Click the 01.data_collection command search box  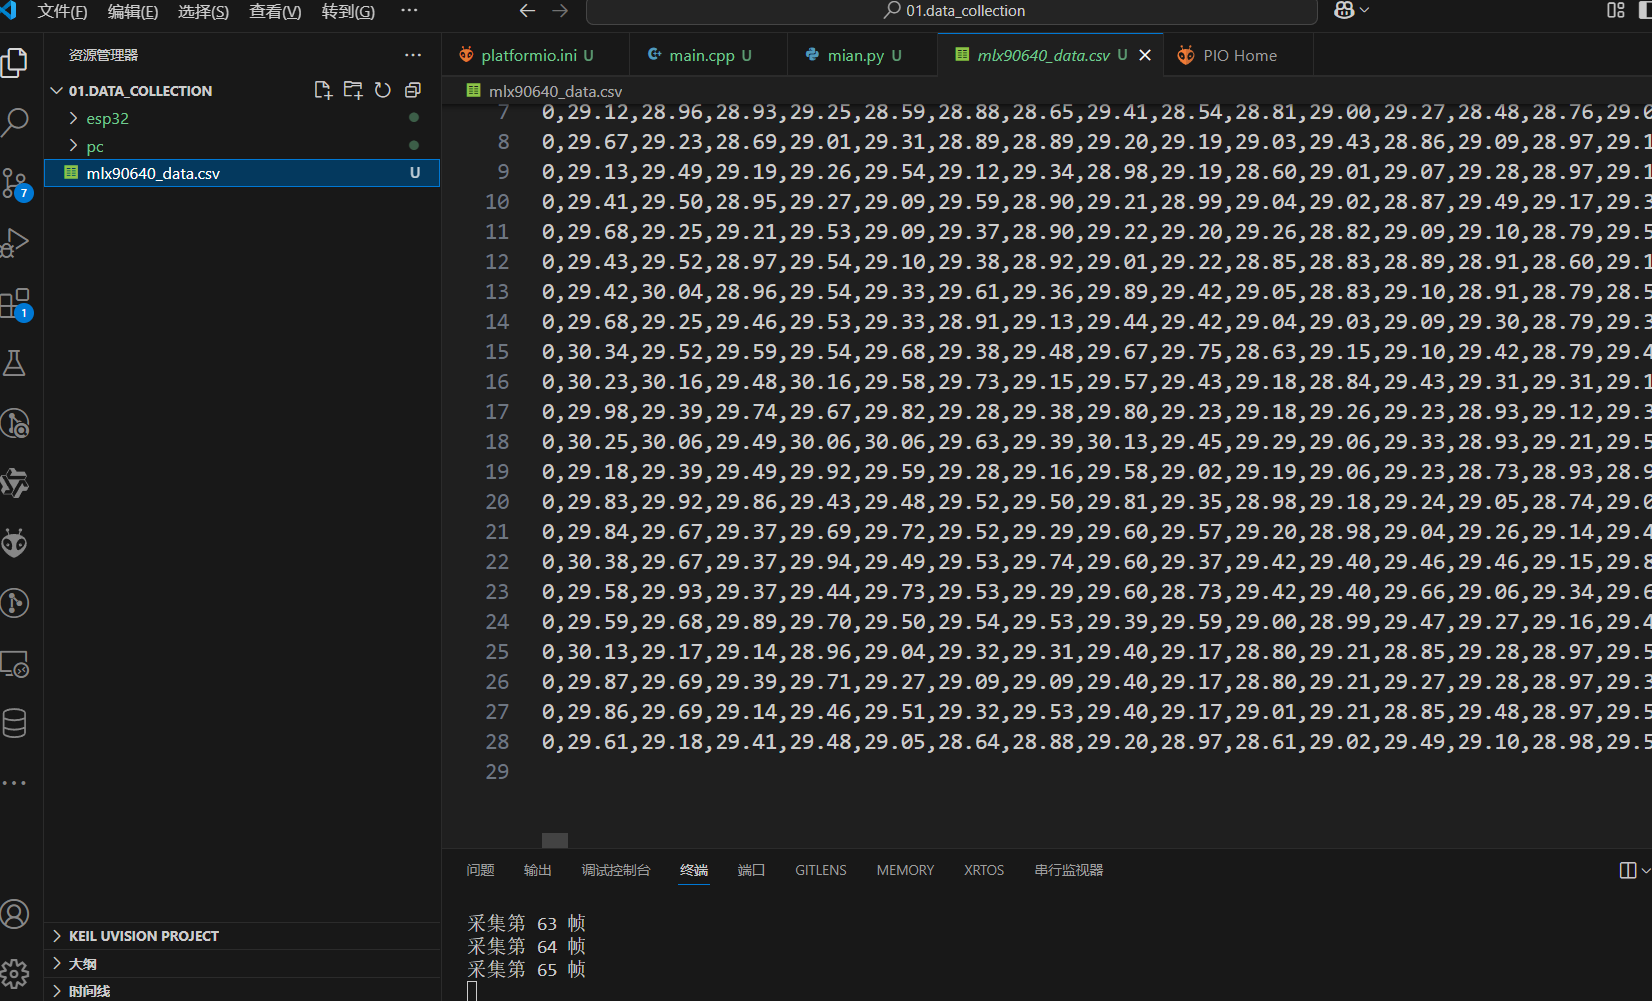pyautogui.click(x=952, y=11)
